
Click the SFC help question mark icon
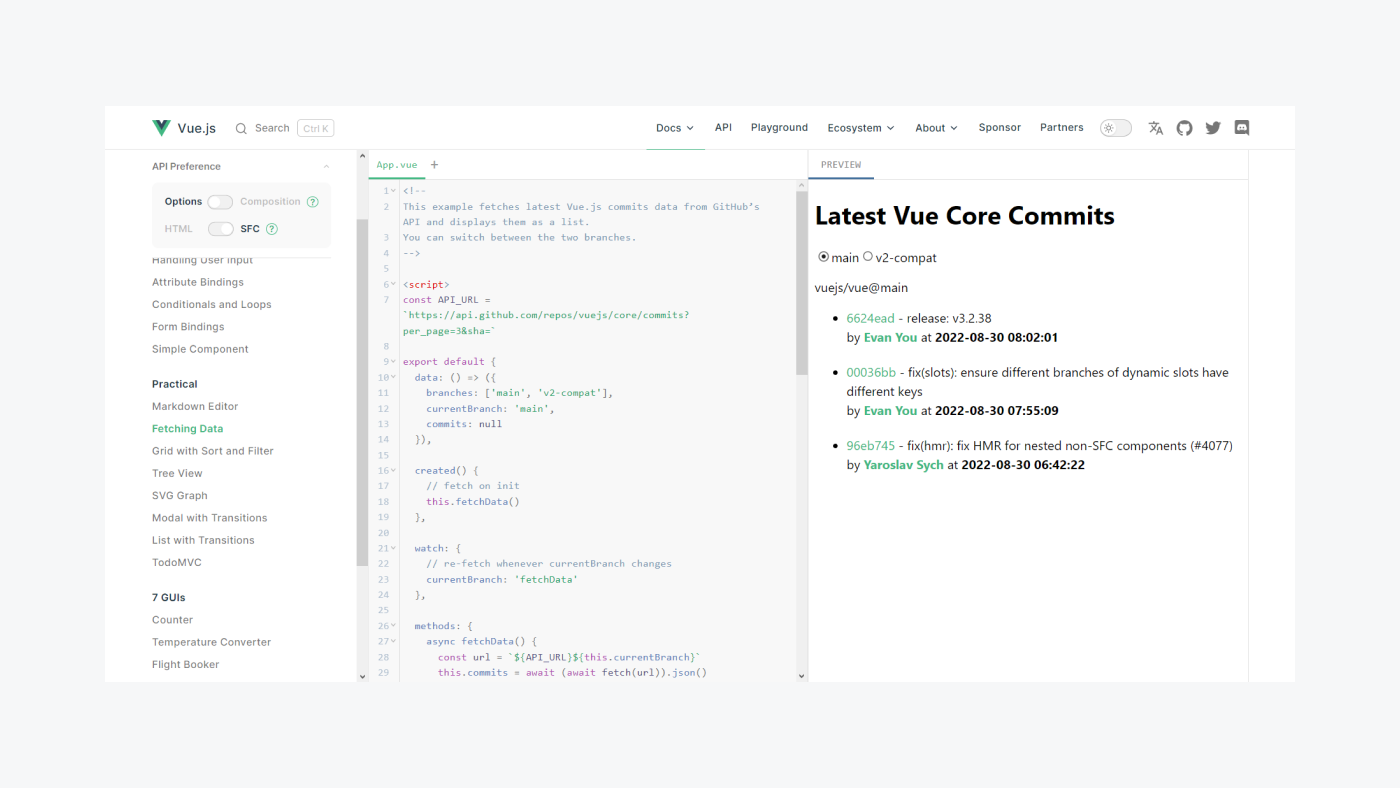(271, 228)
